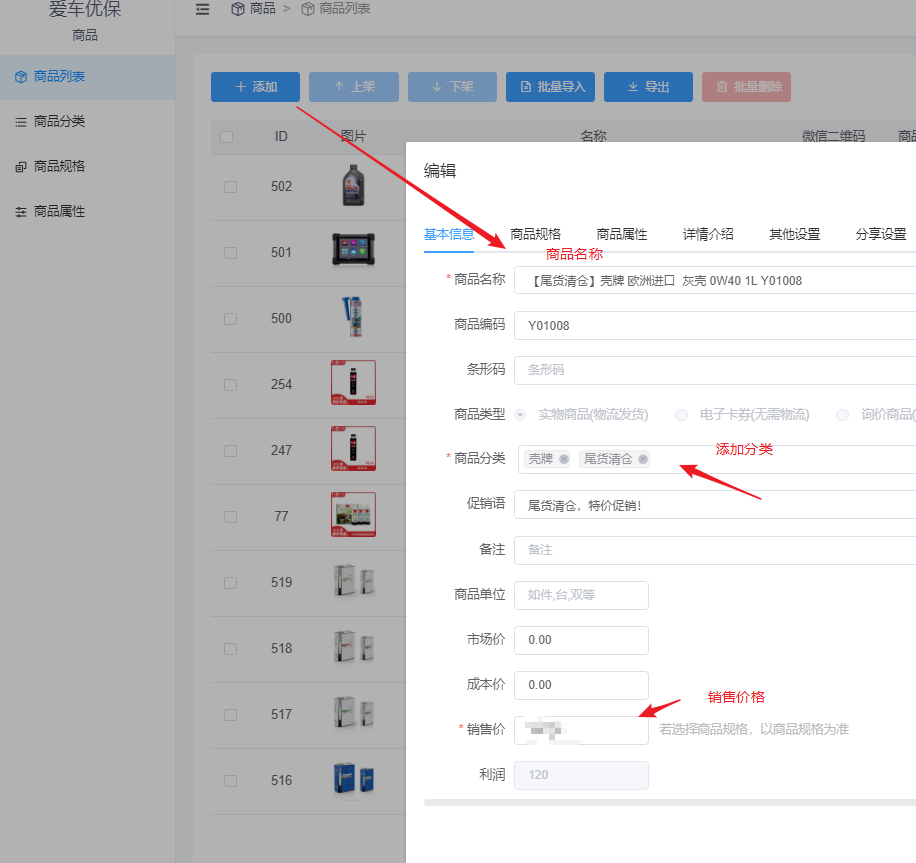This screenshot has height=863, width=916.
Task: Click the 批量删除 button
Action: tap(746, 87)
